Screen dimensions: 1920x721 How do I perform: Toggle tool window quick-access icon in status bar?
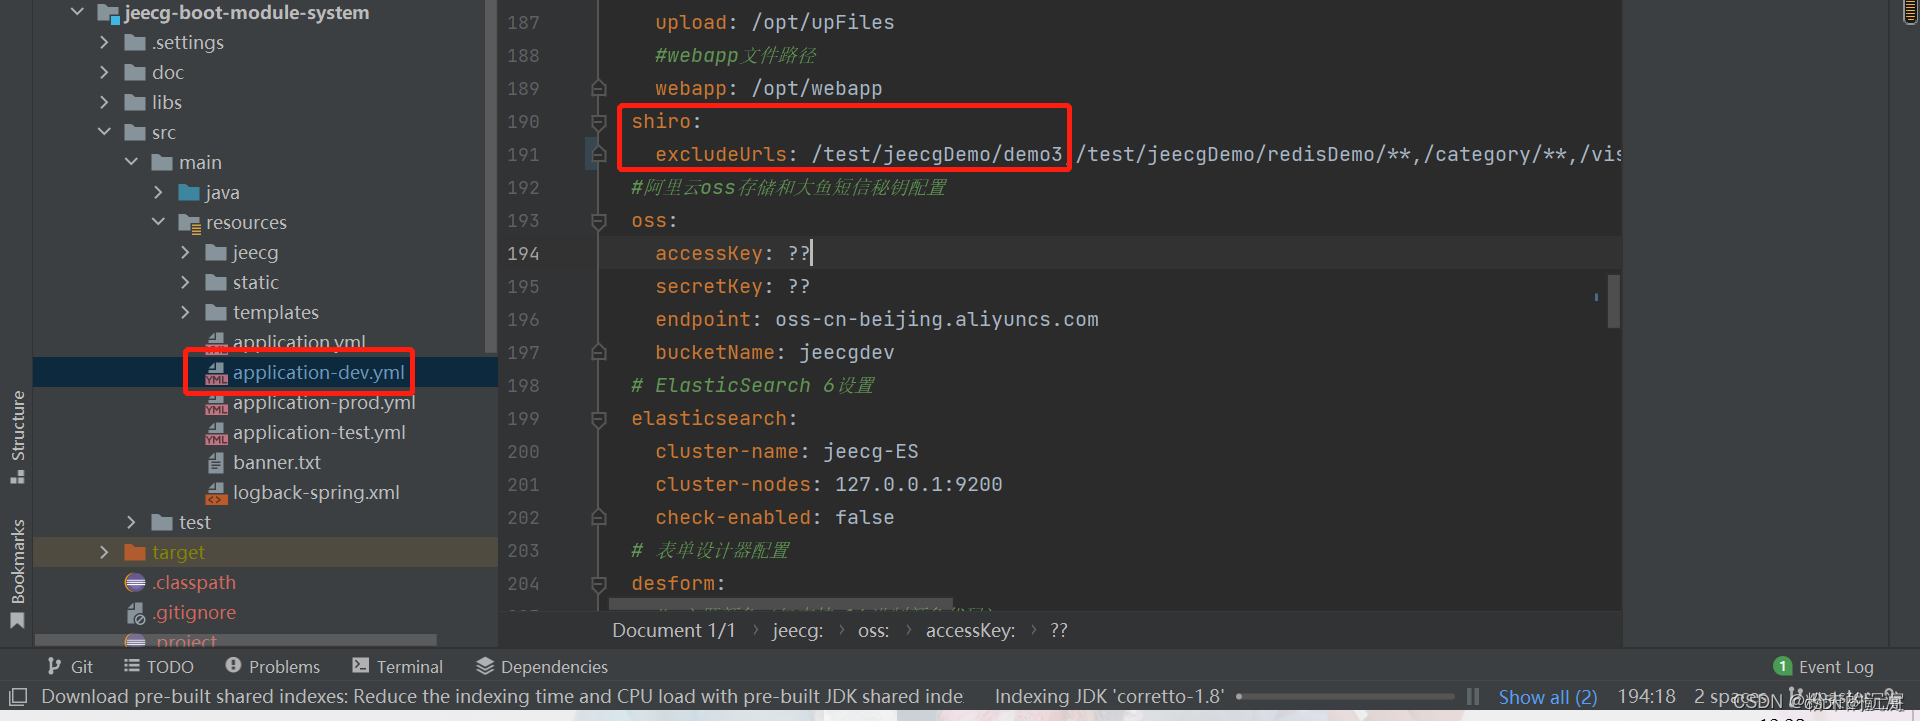pos(17,697)
